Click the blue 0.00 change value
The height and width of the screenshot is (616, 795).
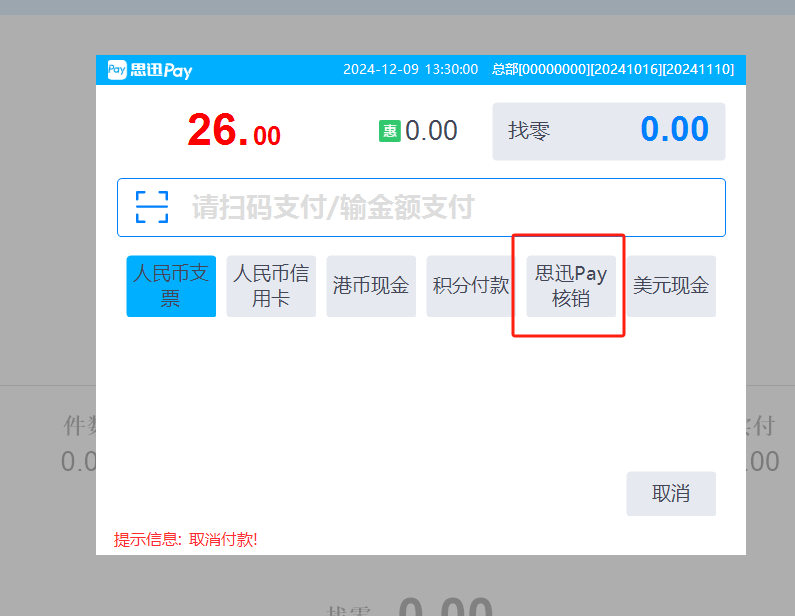(x=675, y=129)
